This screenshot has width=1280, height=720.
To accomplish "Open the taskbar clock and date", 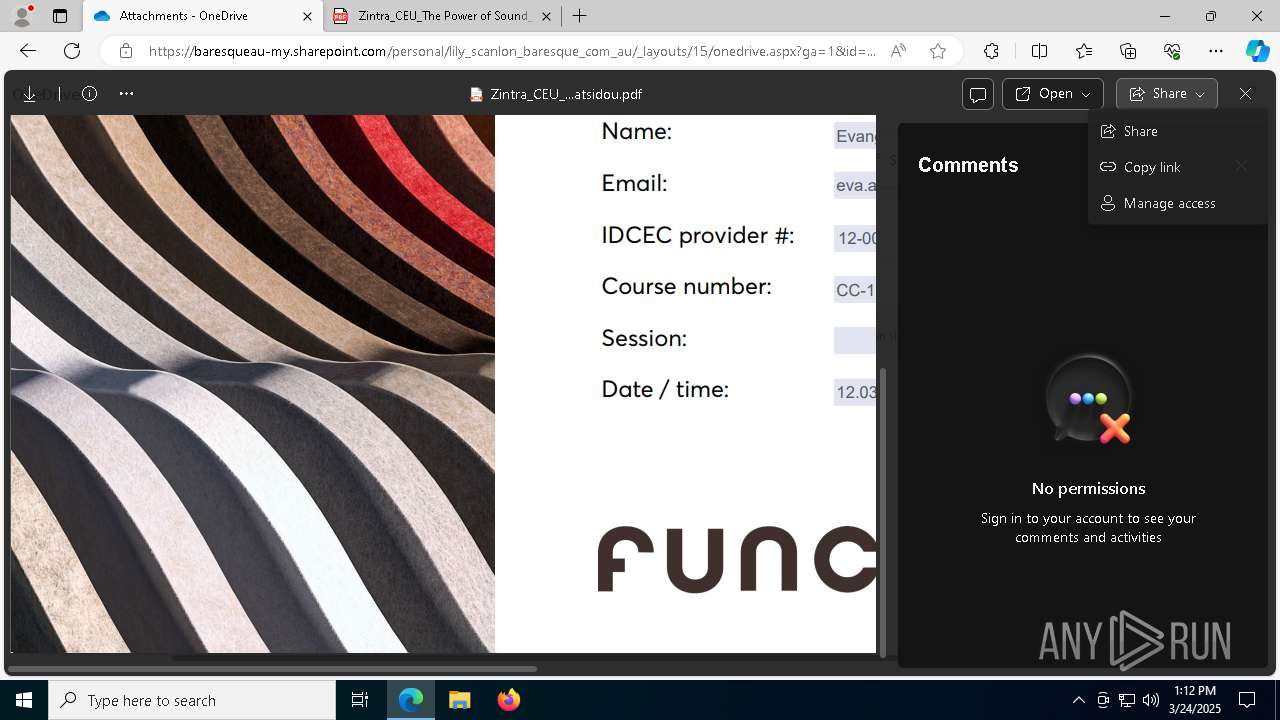I will 1196,700.
